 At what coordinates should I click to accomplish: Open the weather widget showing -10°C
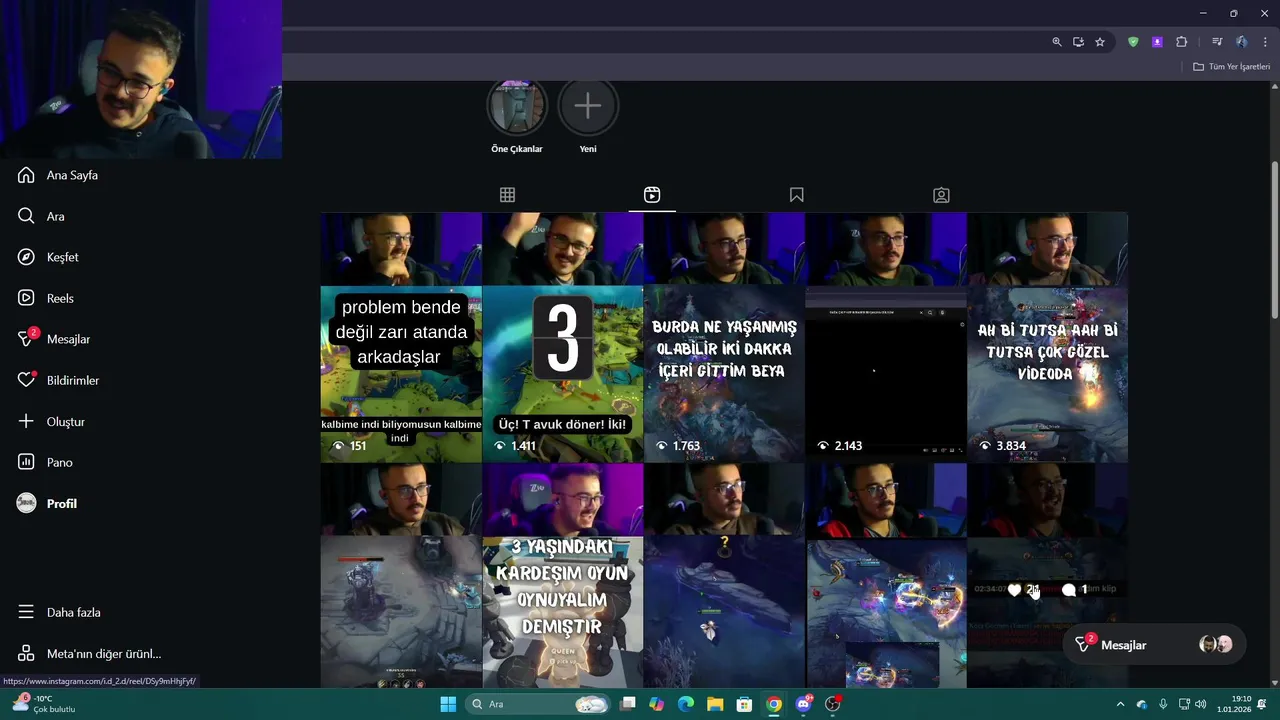[x=44, y=704]
